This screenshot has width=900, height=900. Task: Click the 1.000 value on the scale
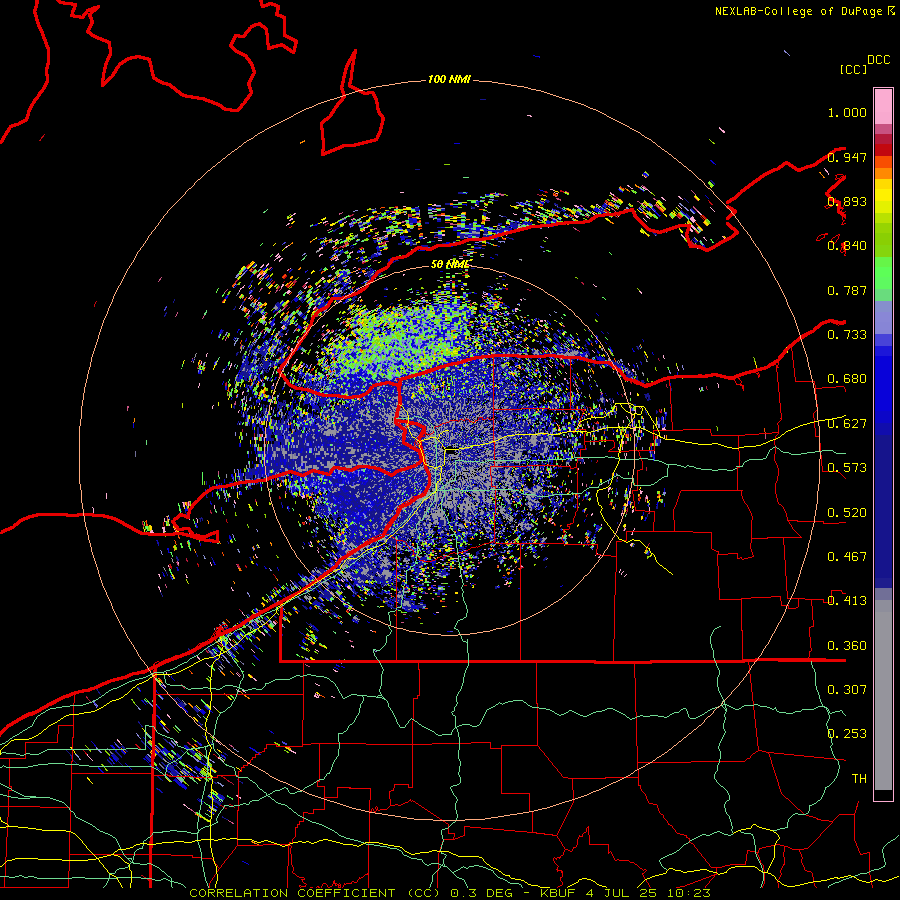click(x=847, y=112)
